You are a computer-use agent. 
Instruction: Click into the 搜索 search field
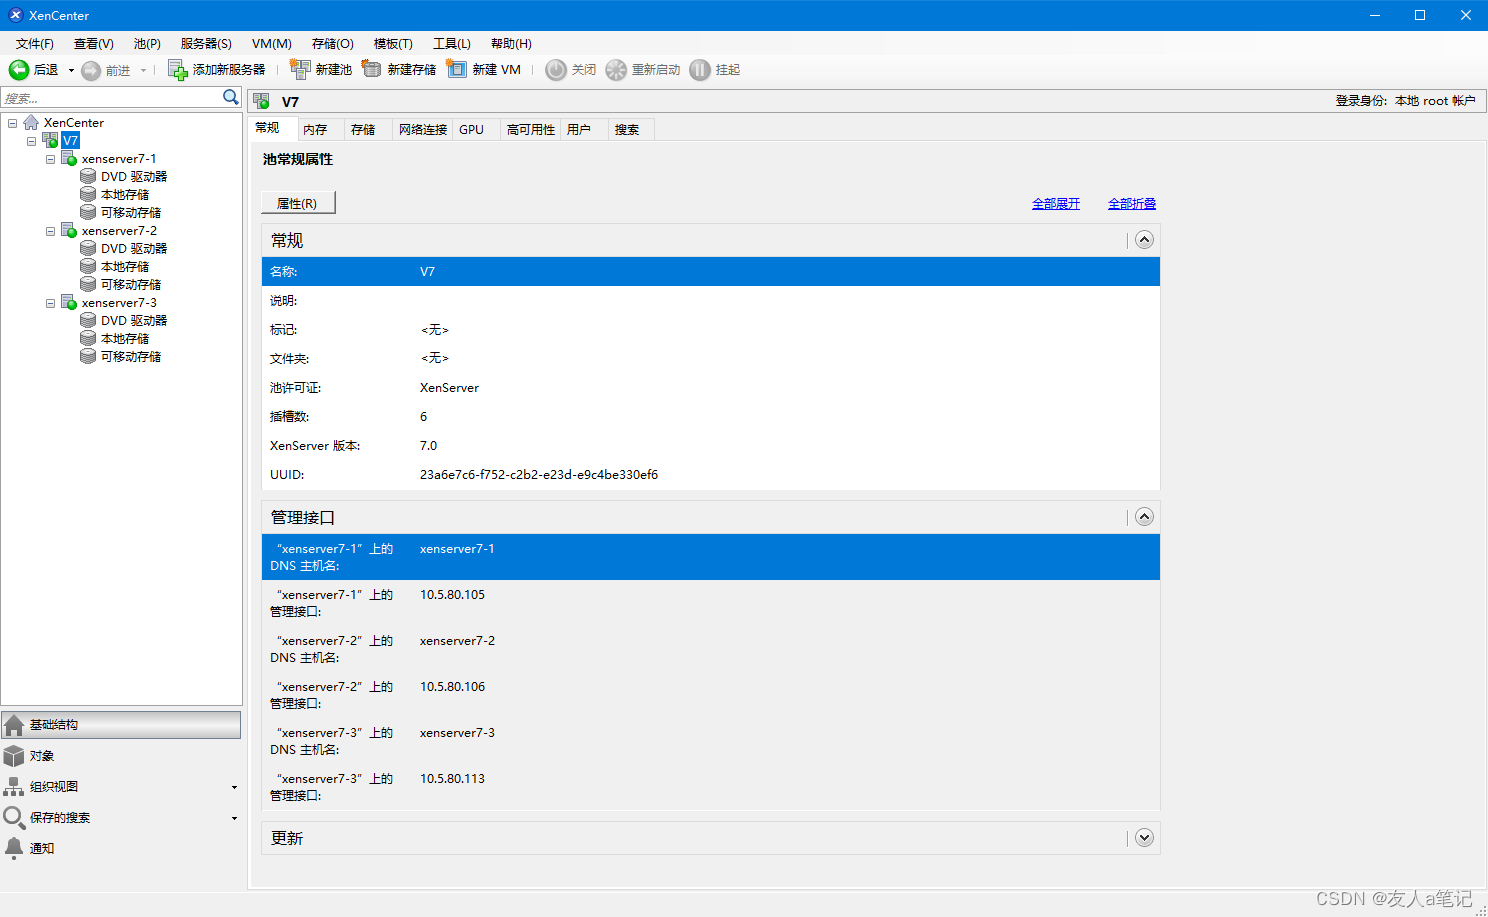tap(111, 98)
